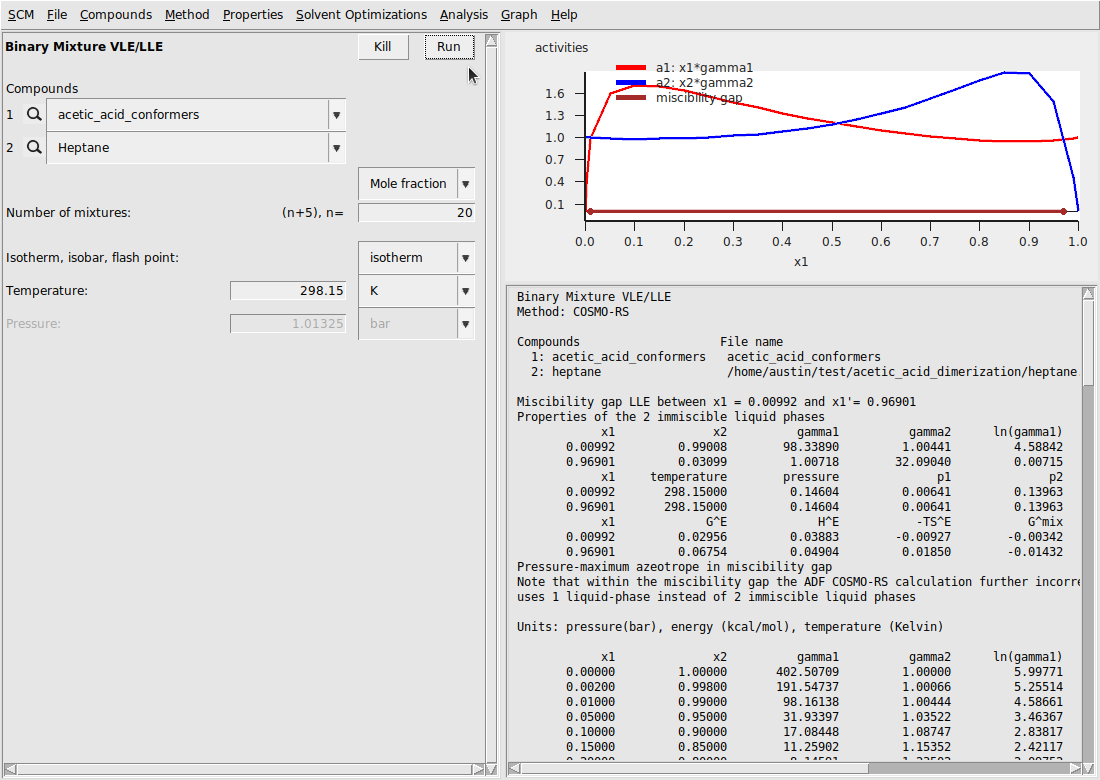This screenshot has height=780, width=1100.
Task: Click the heptane file path in output
Action: [x=902, y=372]
